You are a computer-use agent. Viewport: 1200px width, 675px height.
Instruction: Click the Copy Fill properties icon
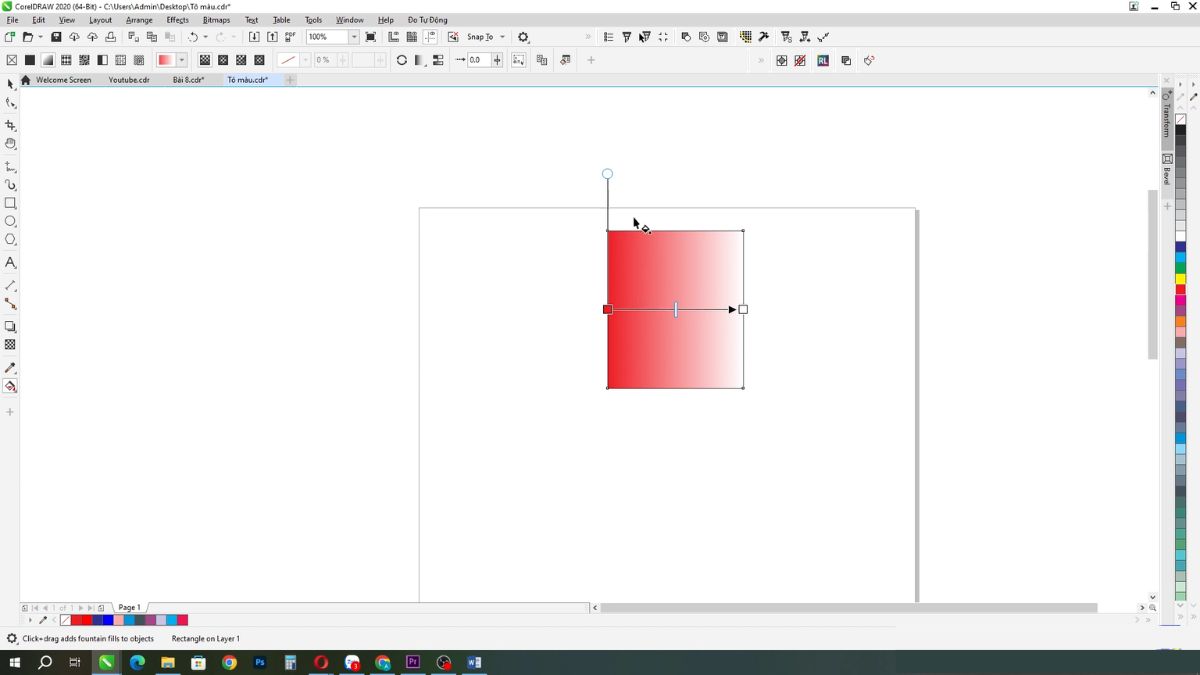(x=542, y=60)
